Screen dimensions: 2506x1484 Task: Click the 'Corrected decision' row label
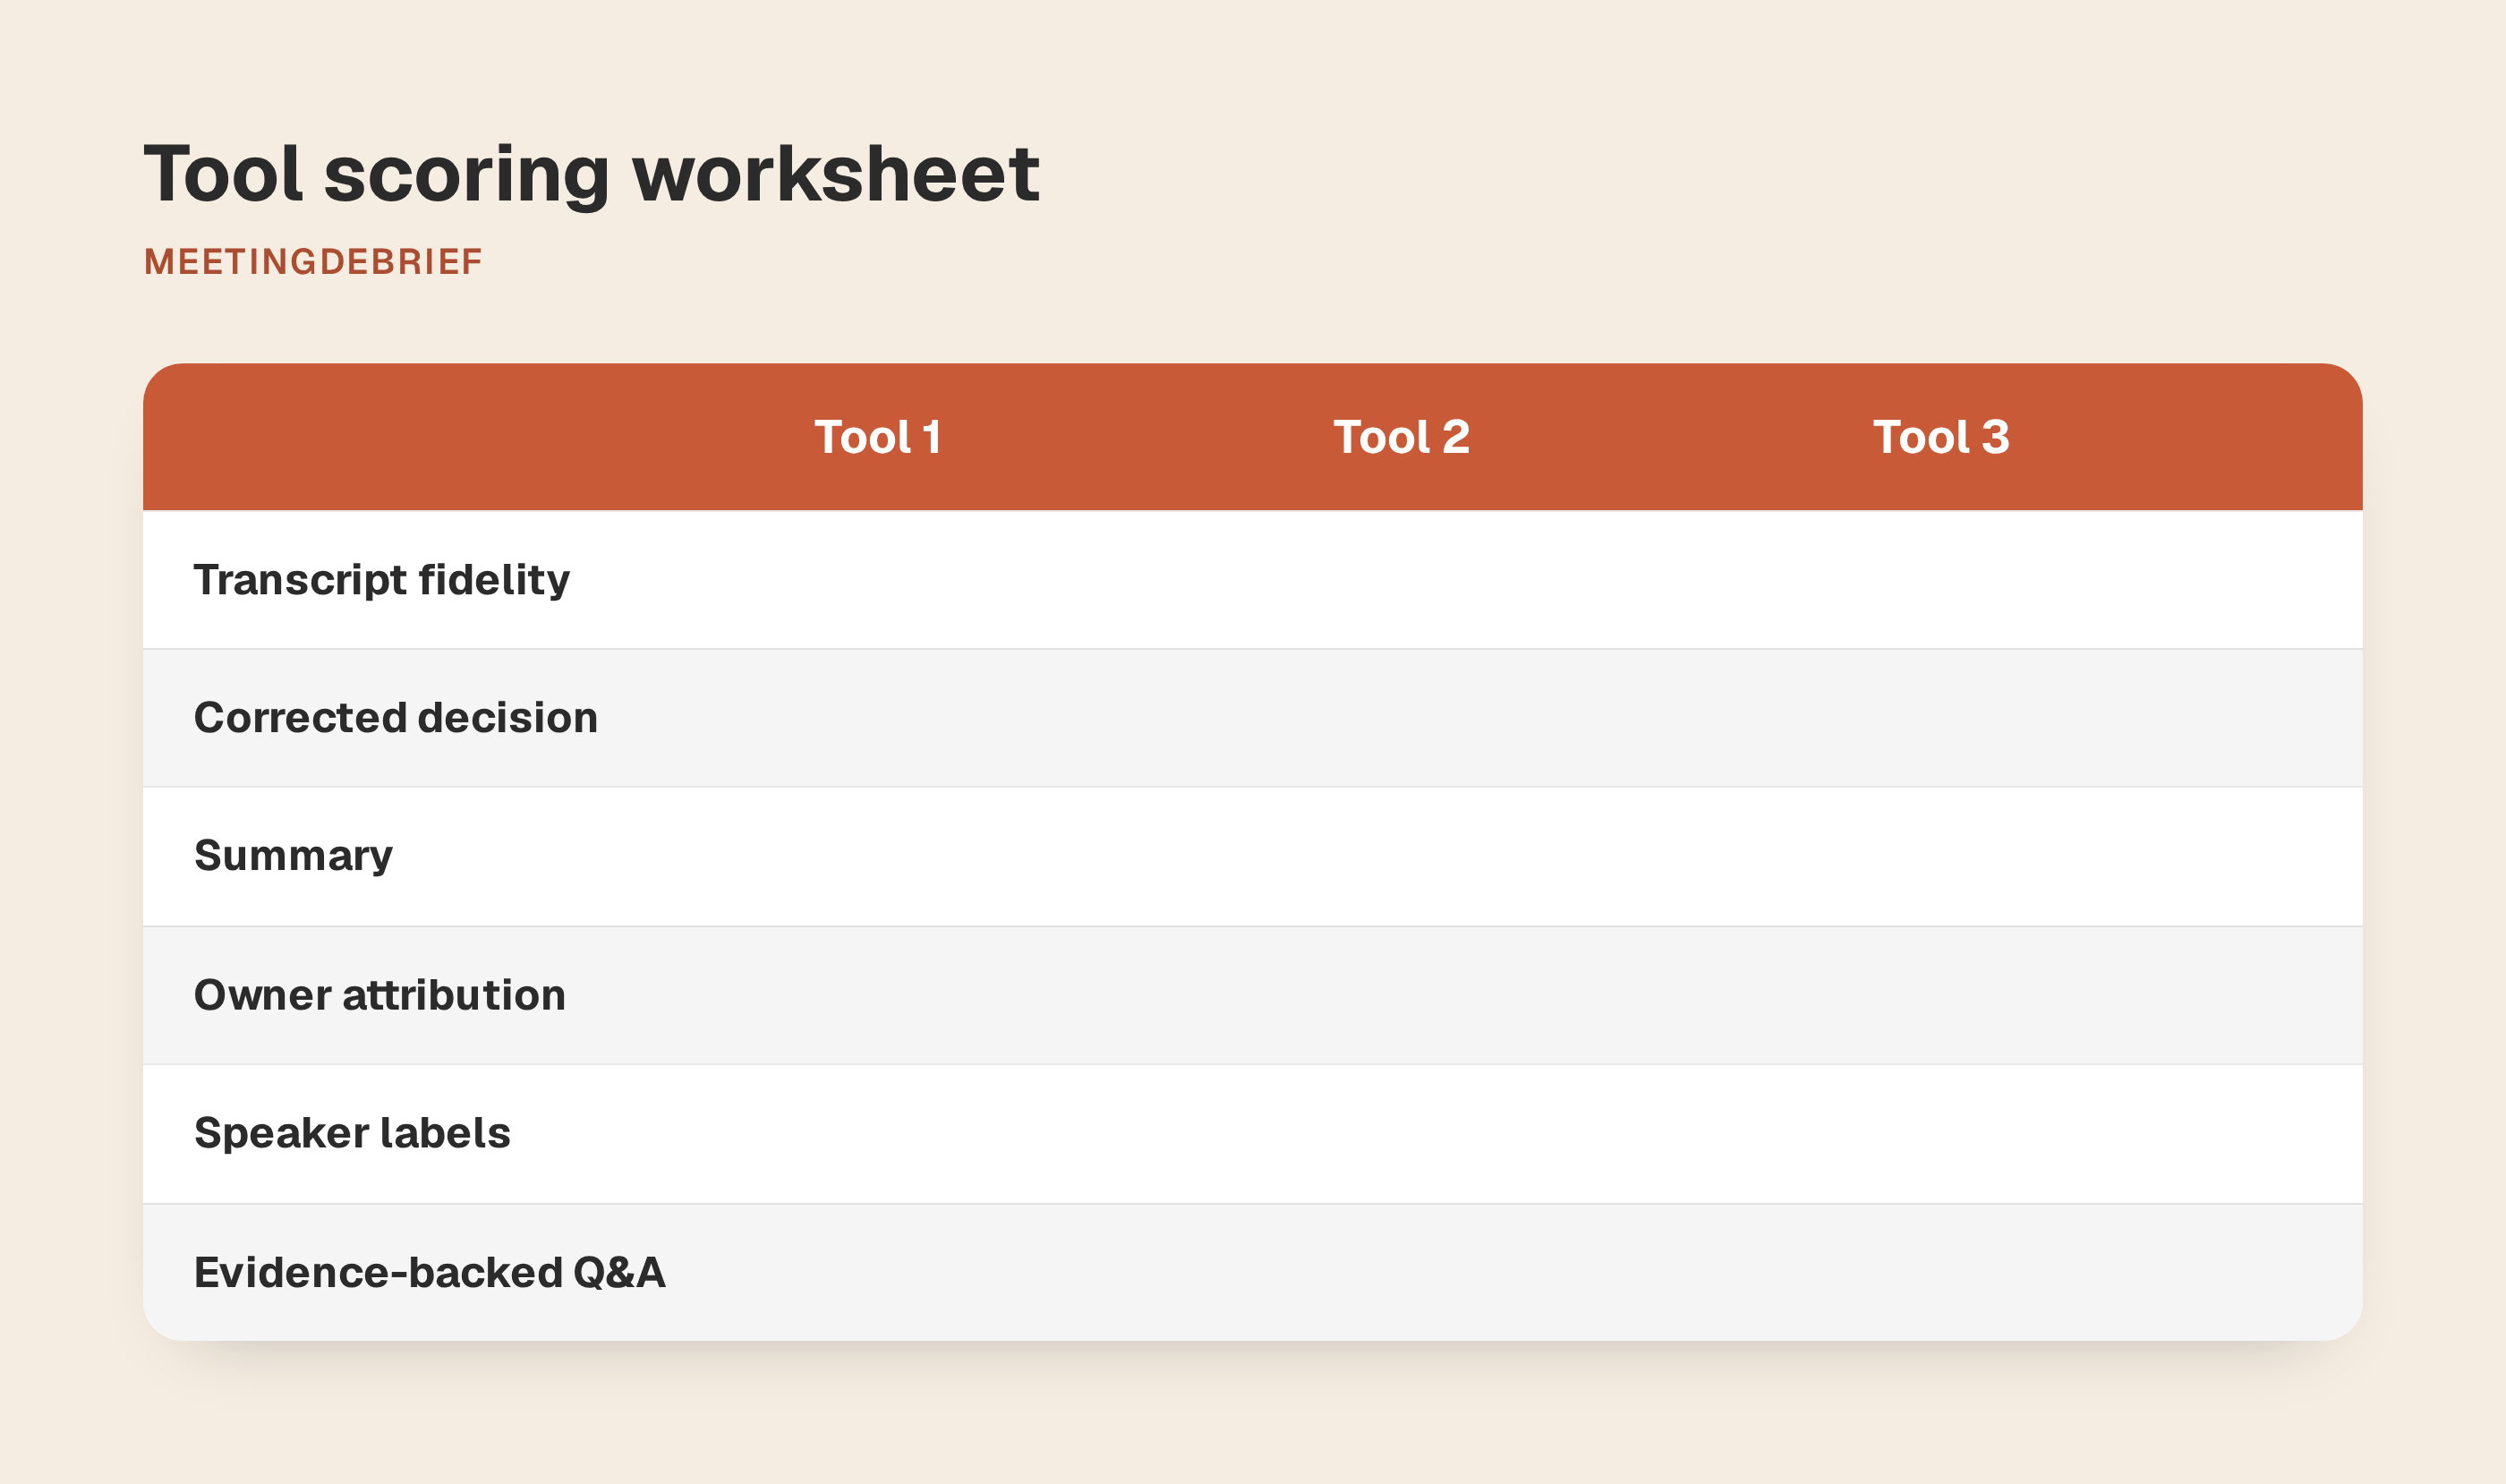pos(396,718)
